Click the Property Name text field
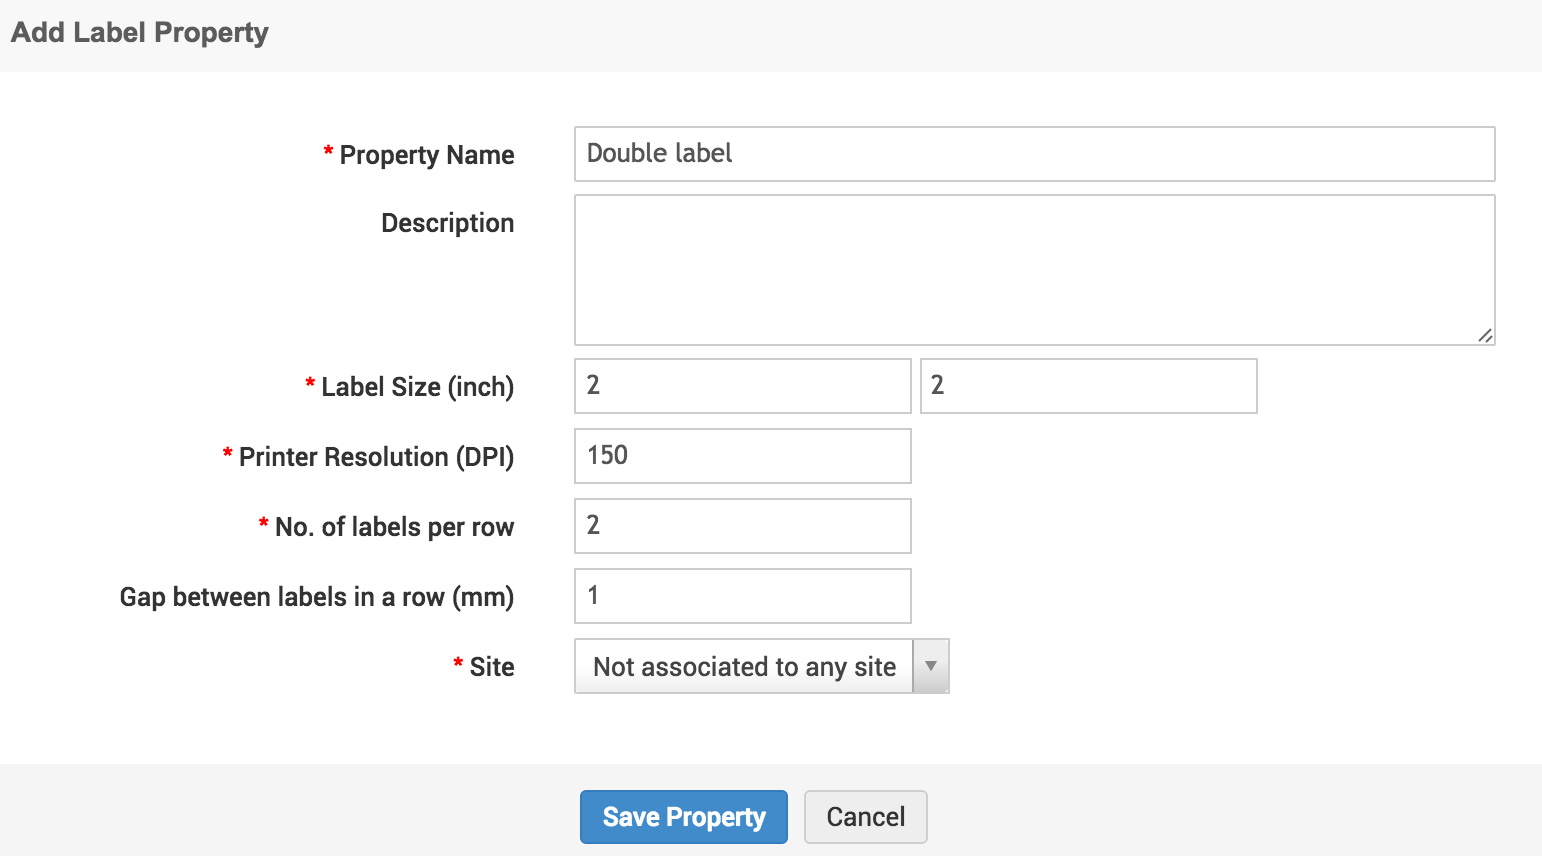 point(1034,154)
